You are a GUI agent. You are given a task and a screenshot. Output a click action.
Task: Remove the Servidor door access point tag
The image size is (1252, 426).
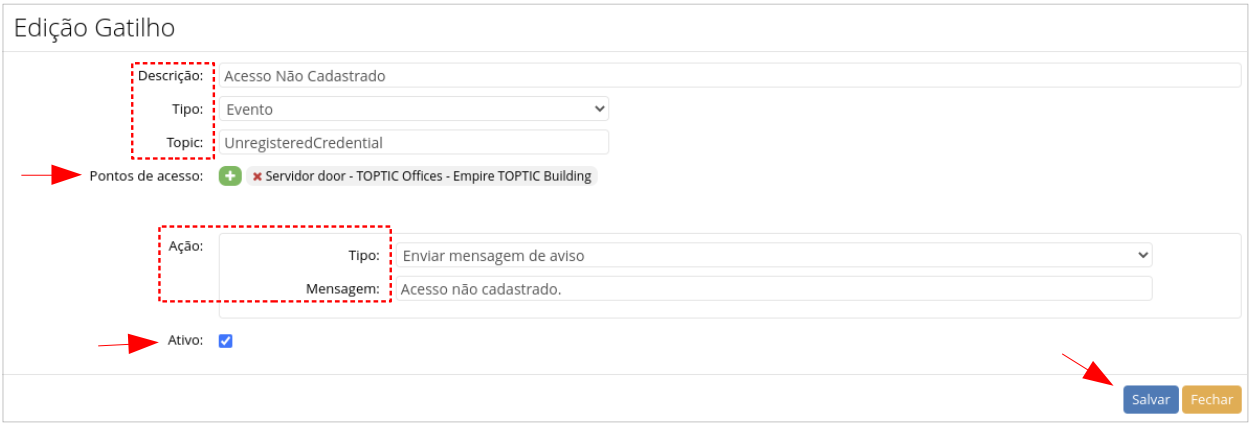(257, 177)
